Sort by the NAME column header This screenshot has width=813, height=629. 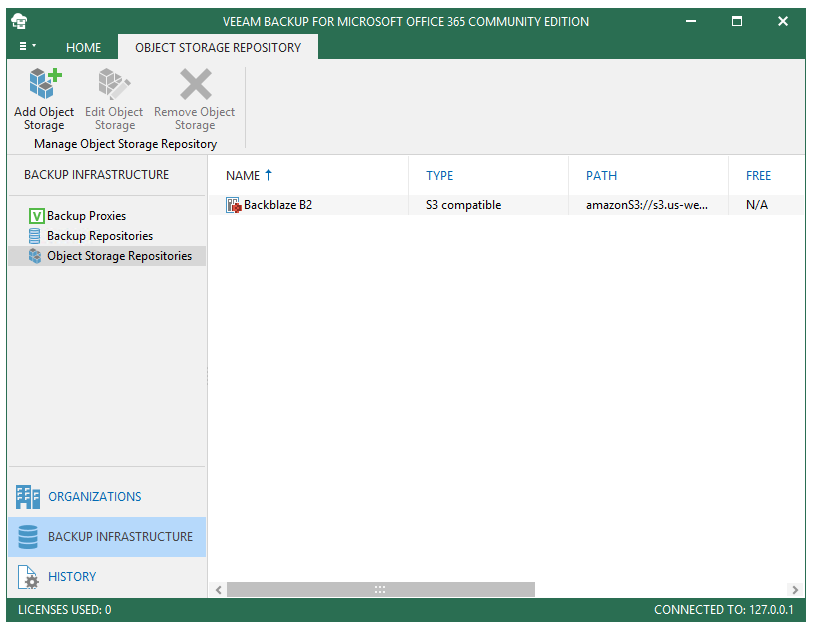(x=243, y=176)
